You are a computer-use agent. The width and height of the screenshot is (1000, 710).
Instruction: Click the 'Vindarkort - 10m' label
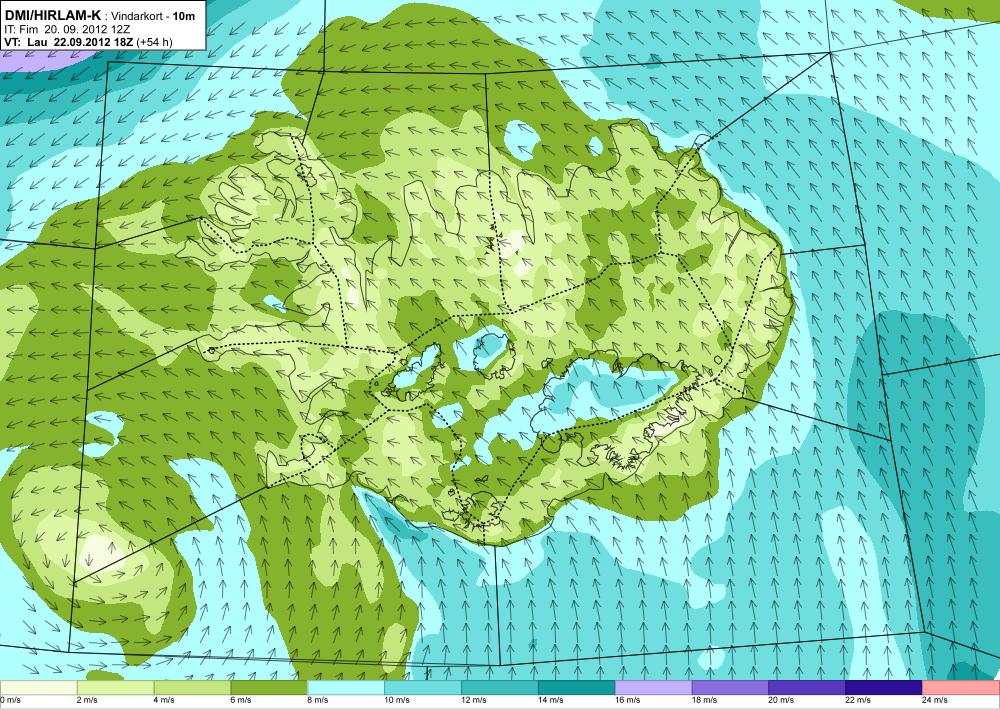[x=153, y=17]
